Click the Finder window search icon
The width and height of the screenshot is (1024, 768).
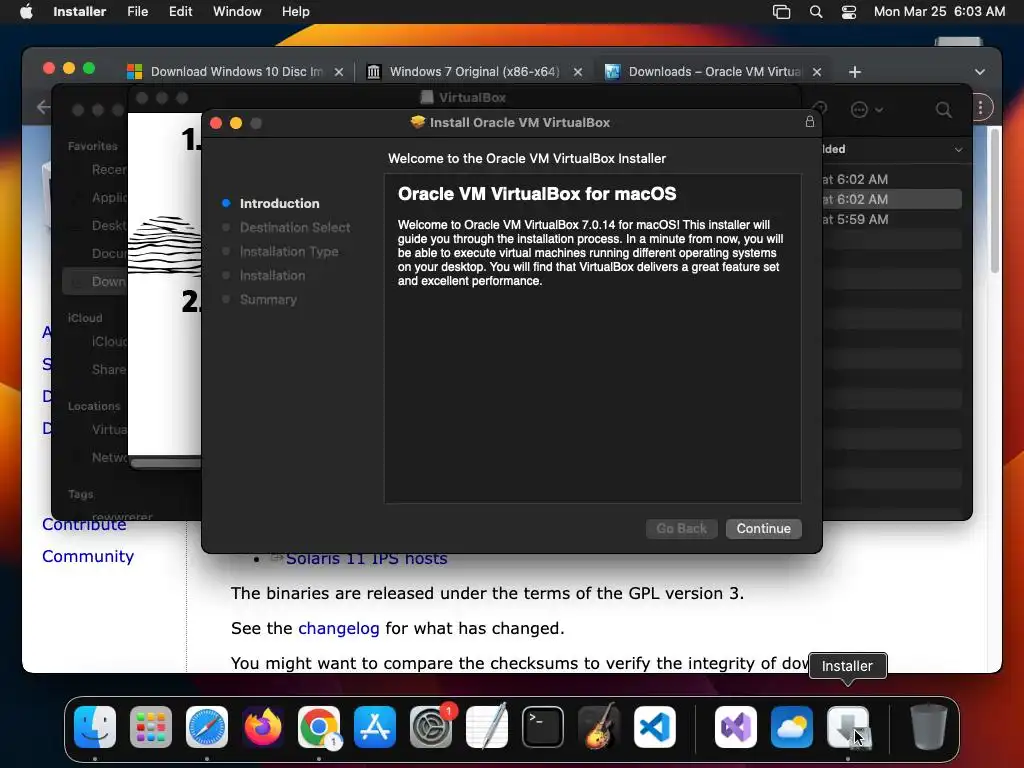pyautogui.click(x=943, y=110)
